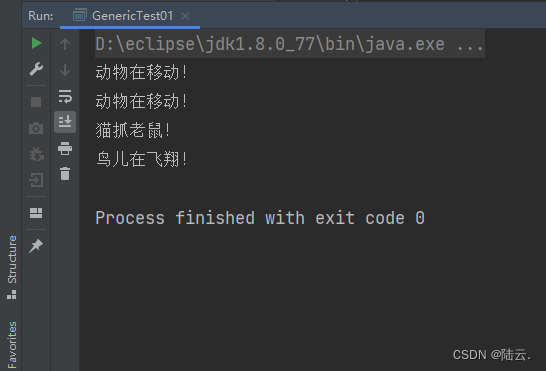Click the down arrow in the console toolbar

coord(65,70)
